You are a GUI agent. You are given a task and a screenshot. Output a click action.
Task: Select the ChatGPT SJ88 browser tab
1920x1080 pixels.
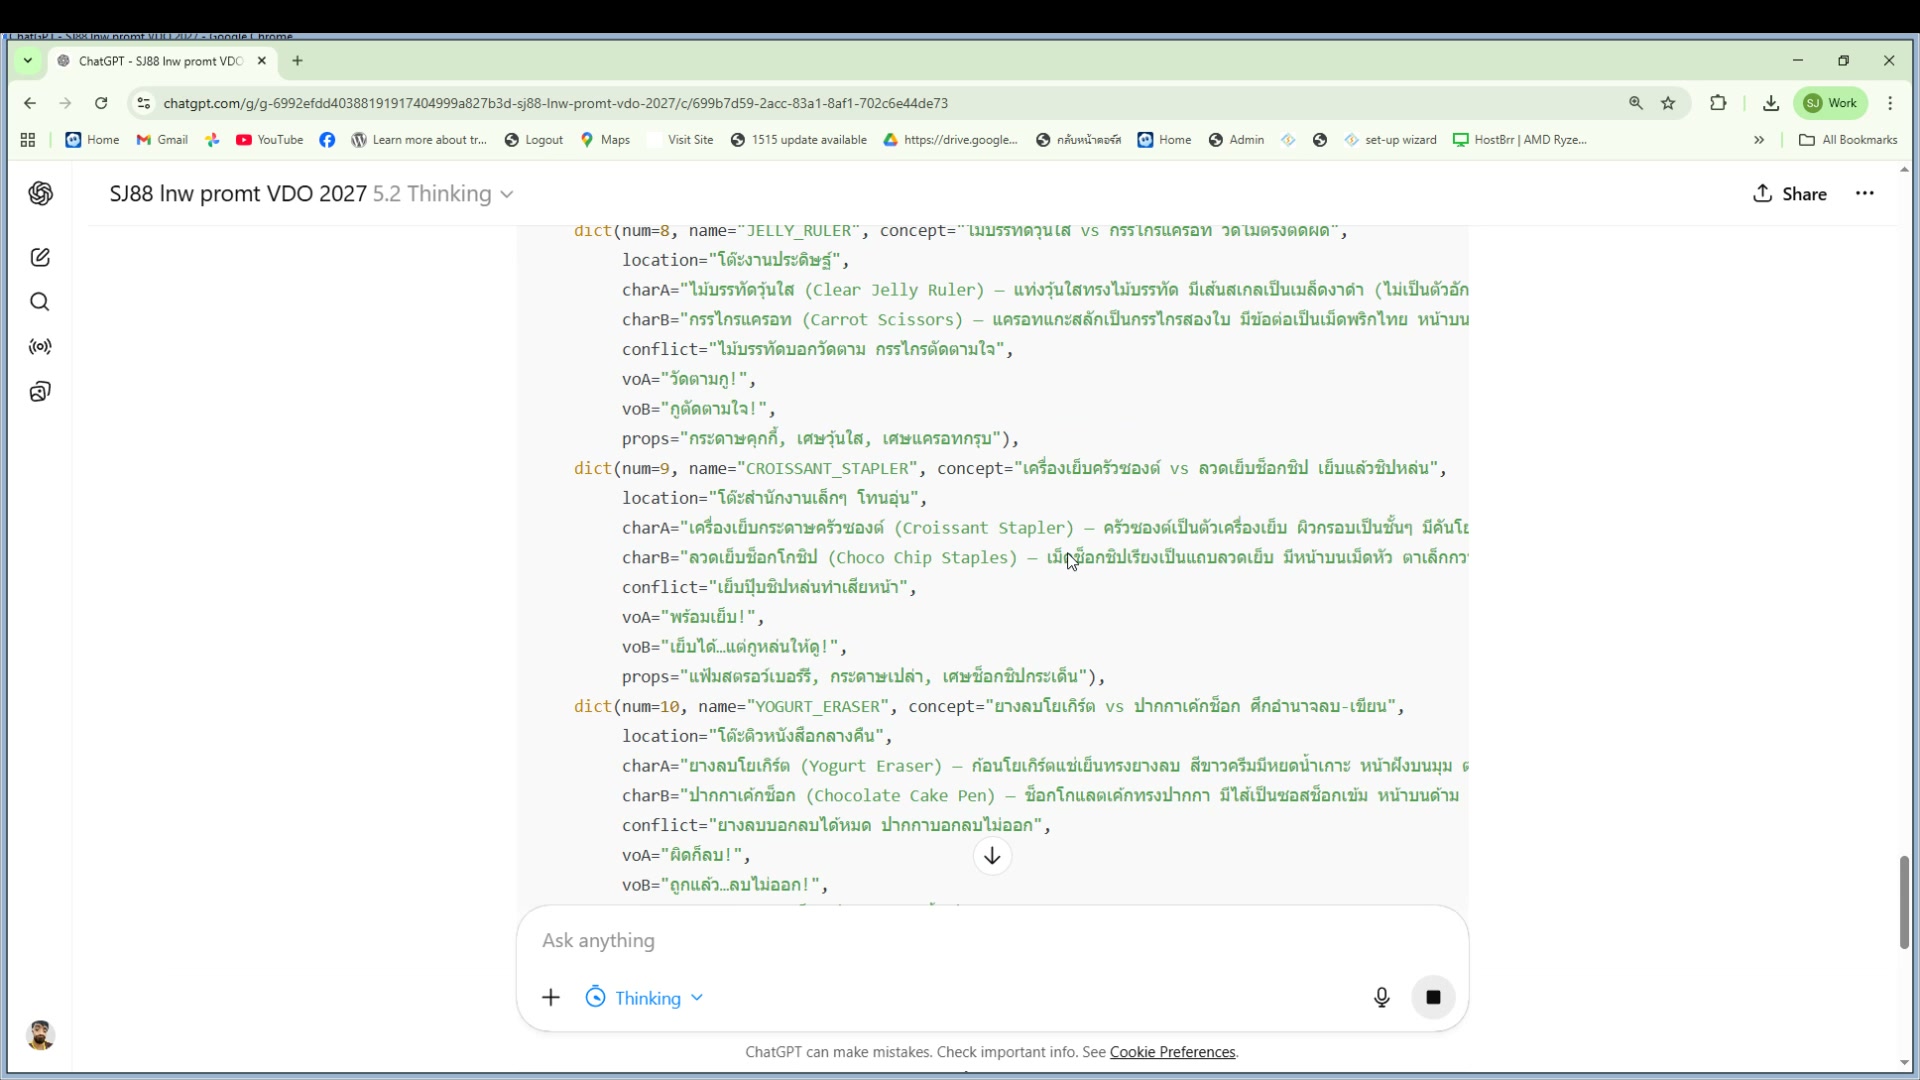(160, 61)
